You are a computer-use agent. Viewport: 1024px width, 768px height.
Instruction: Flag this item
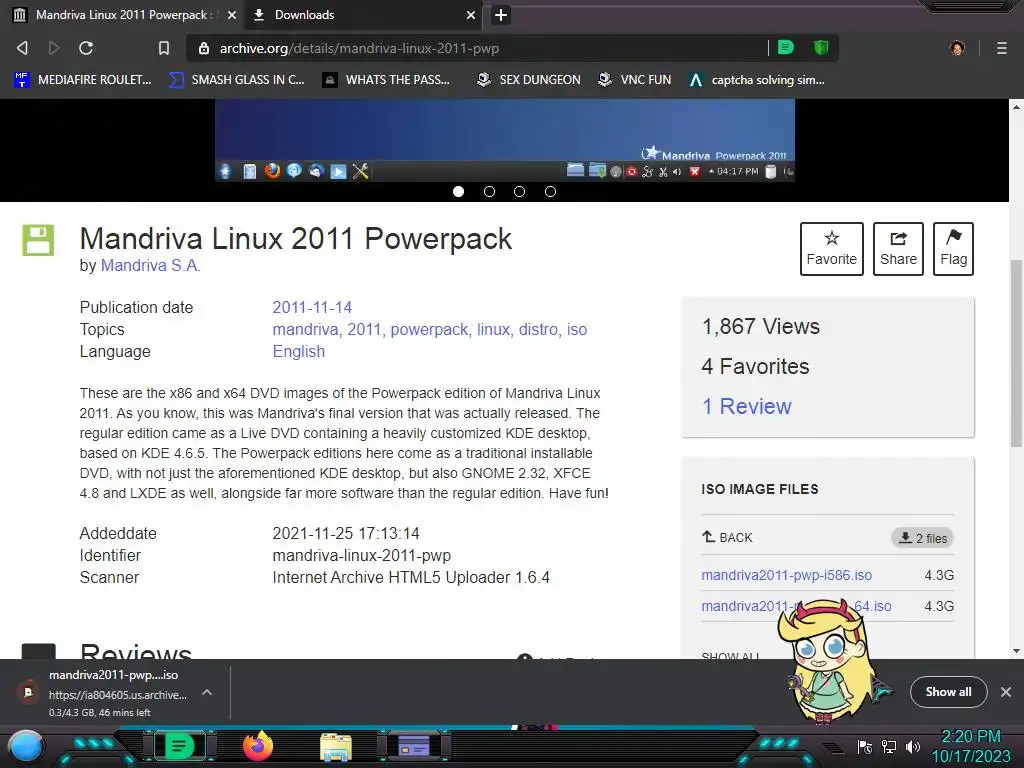953,249
